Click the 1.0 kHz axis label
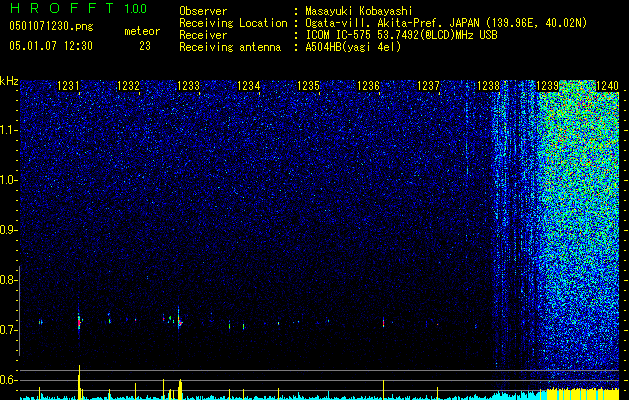Viewport: 629px width, 400px height. click(x=8, y=180)
